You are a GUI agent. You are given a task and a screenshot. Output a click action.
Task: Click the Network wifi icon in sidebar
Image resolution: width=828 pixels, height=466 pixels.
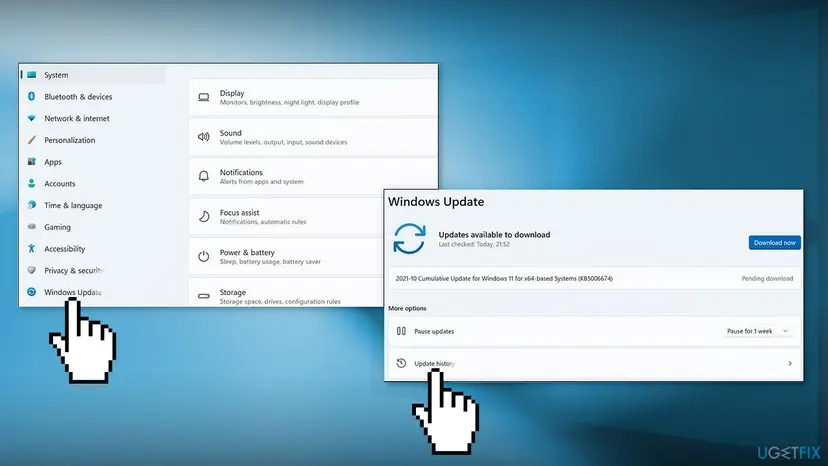[x=32, y=118]
